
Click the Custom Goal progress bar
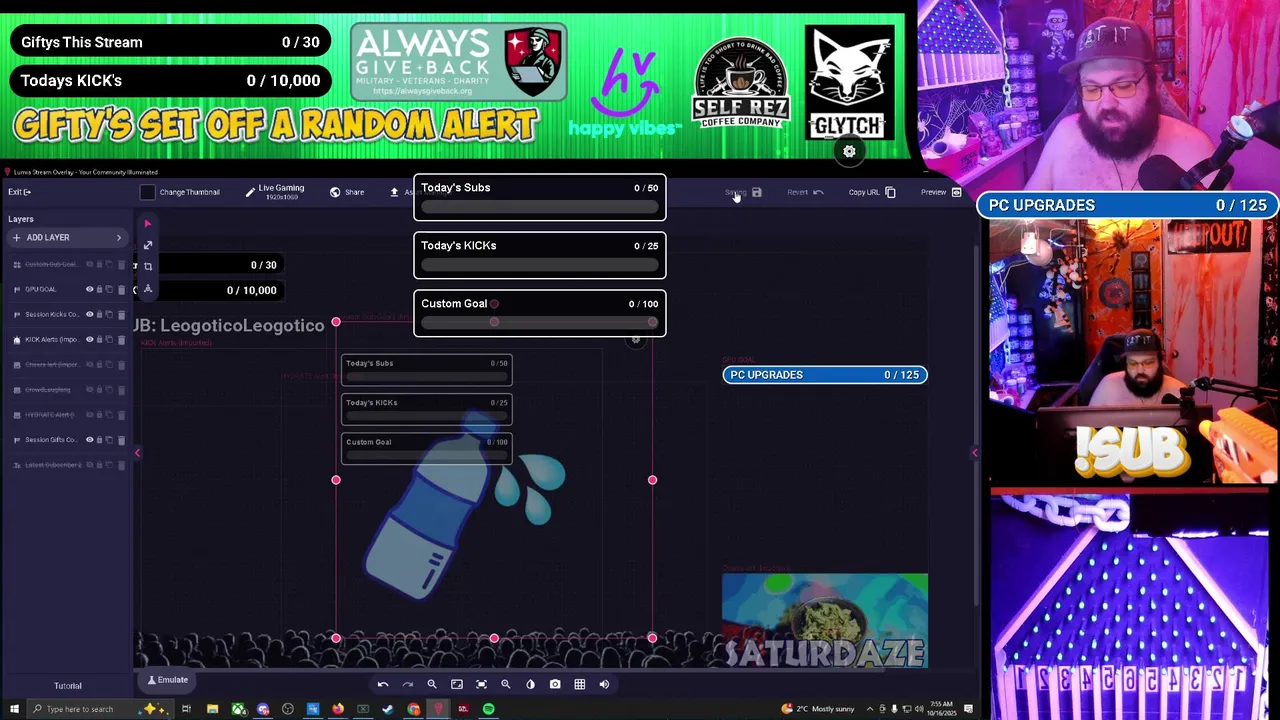point(540,322)
